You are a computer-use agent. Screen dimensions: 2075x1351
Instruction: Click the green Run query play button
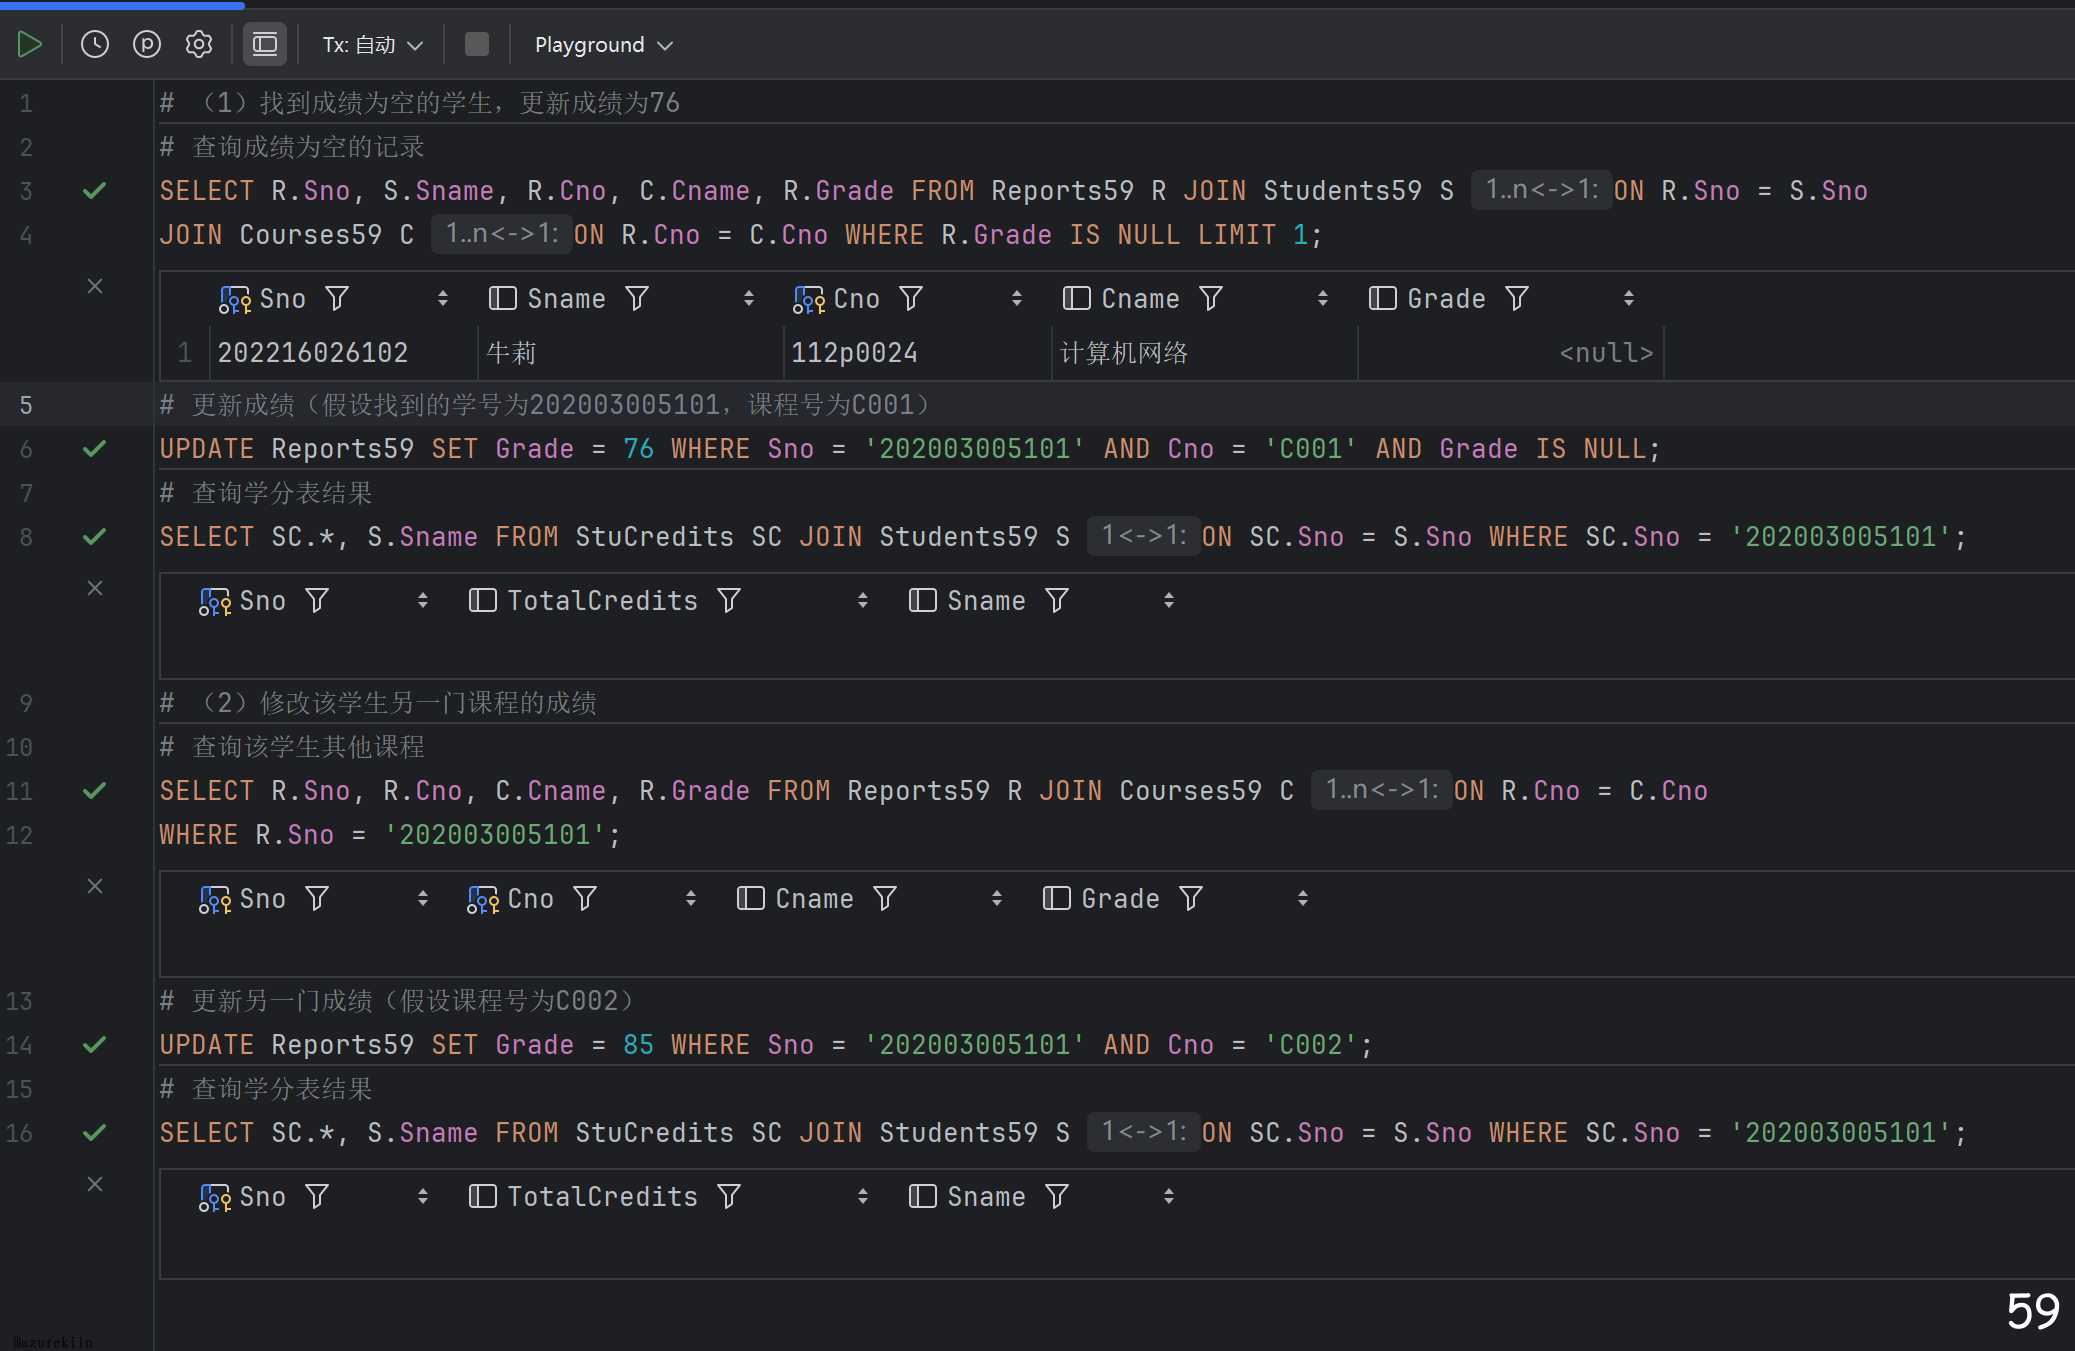(x=29, y=44)
